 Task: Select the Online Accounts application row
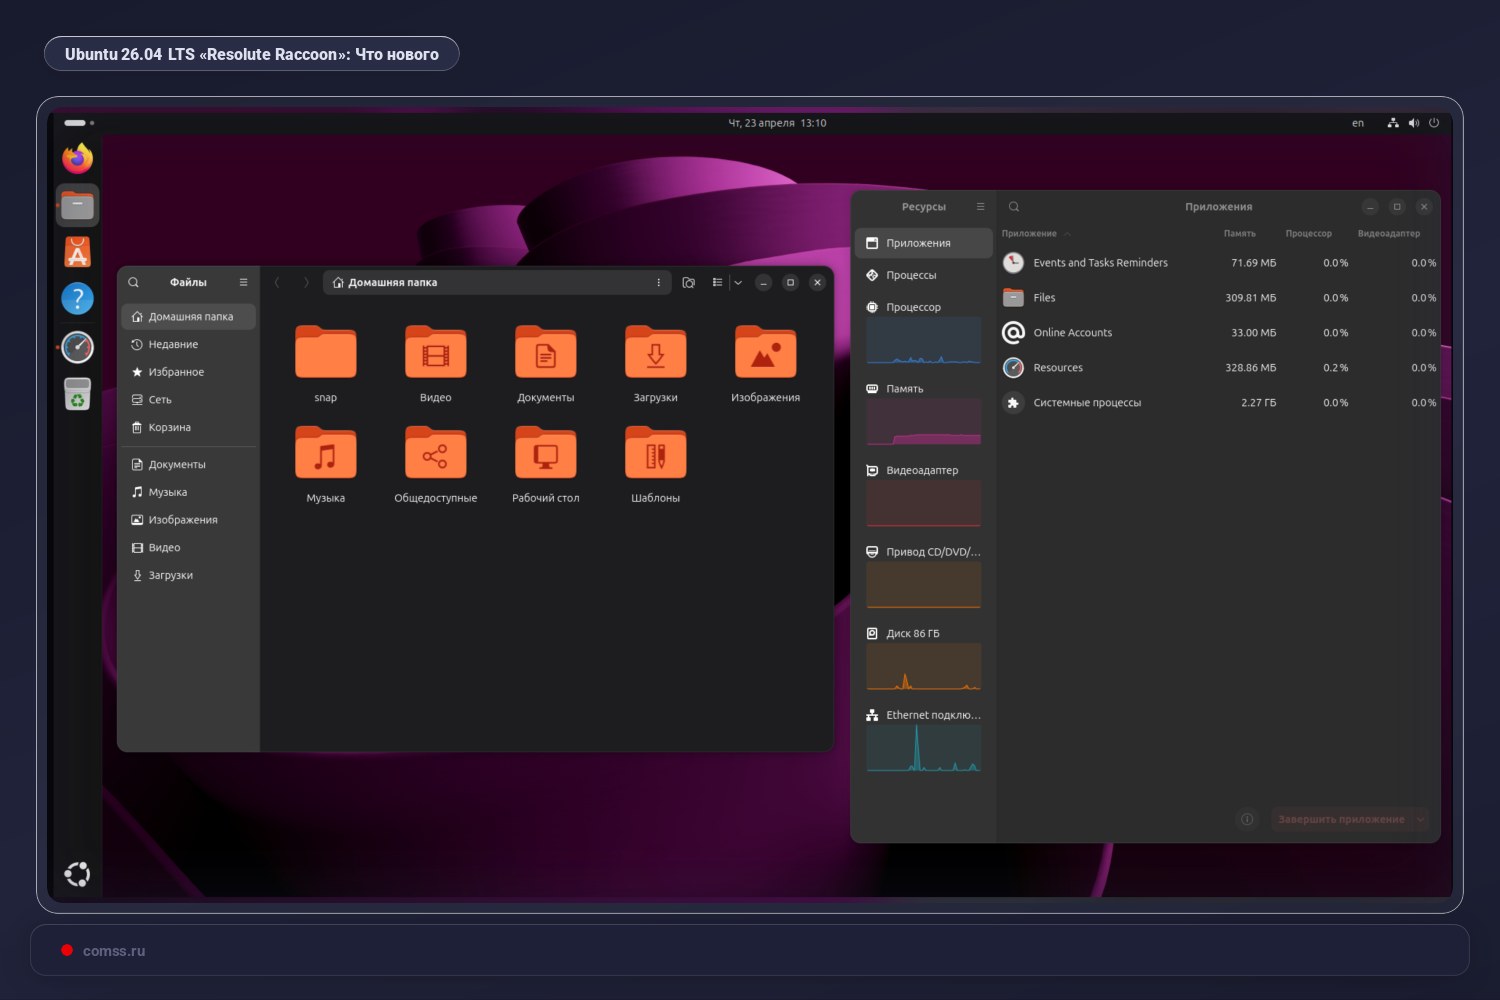tap(1072, 333)
